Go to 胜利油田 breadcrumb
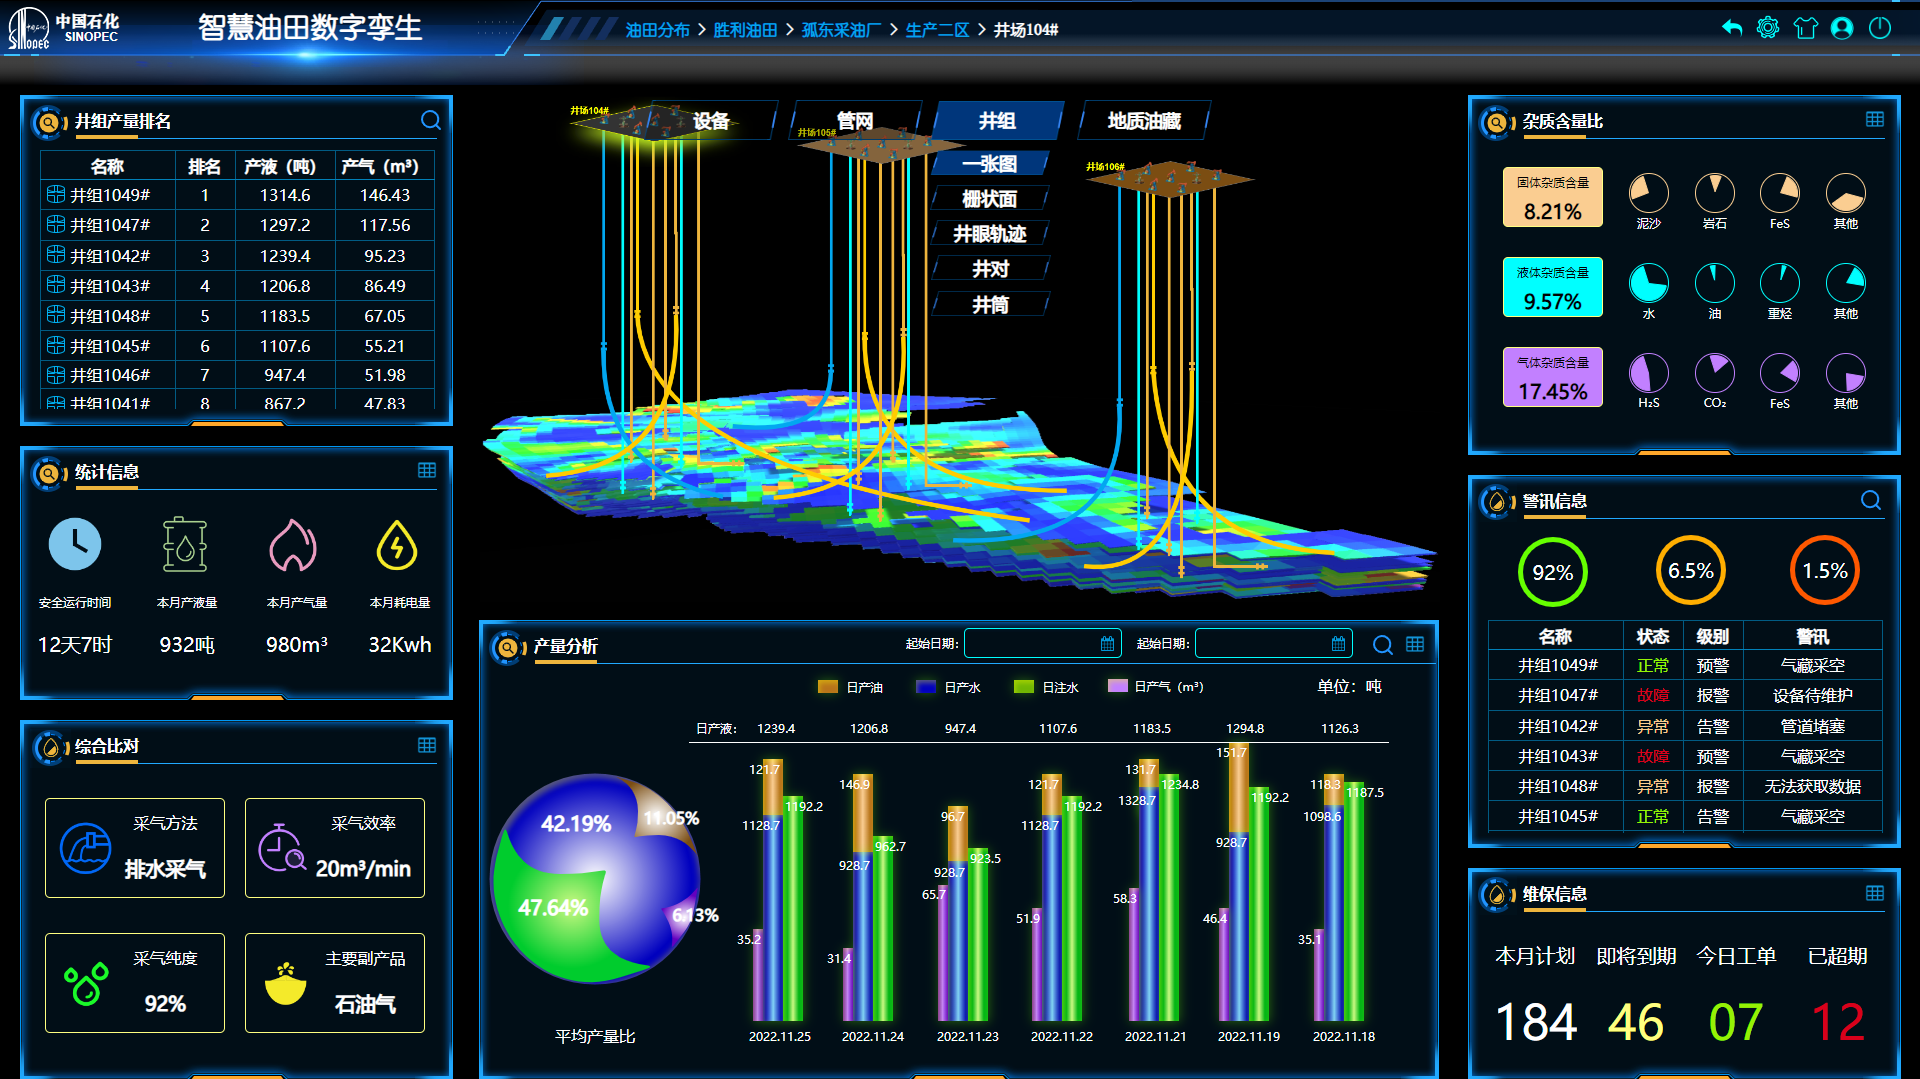 (745, 30)
